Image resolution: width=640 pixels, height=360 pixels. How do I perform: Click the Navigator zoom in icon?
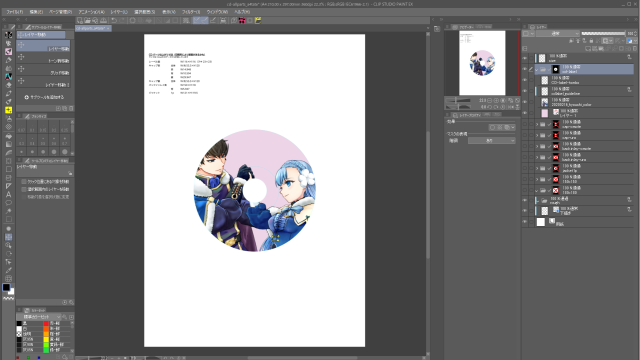pos(496,100)
